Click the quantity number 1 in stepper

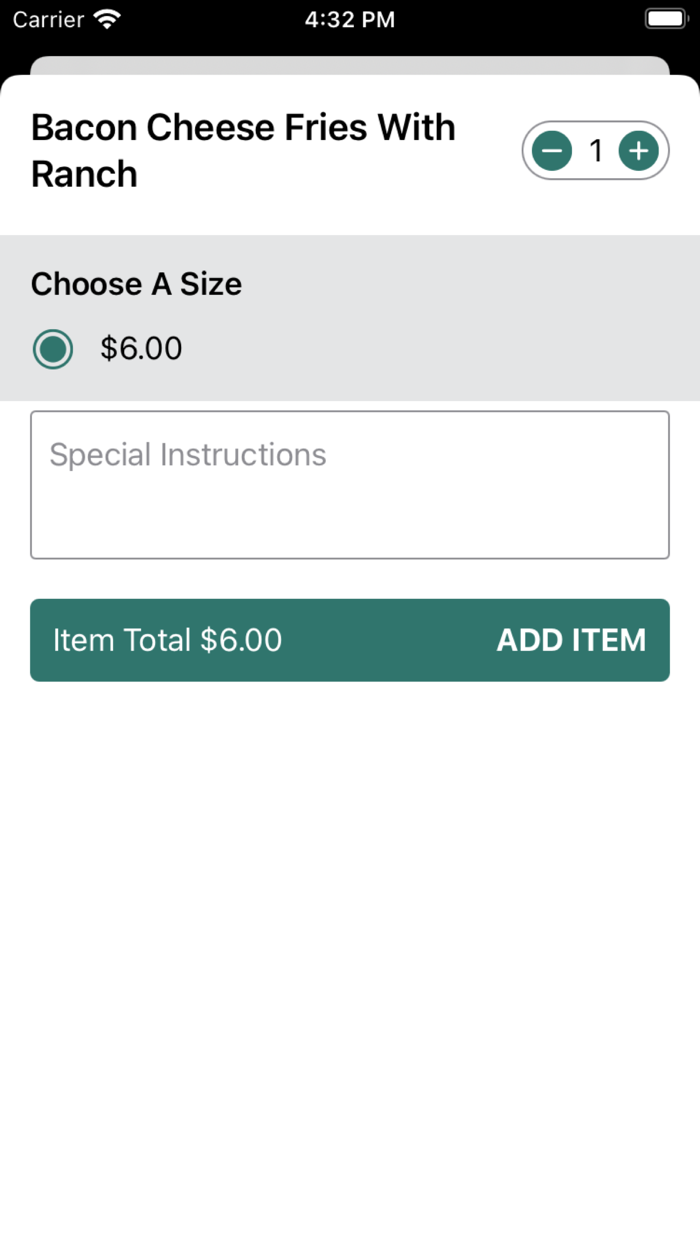pos(596,151)
